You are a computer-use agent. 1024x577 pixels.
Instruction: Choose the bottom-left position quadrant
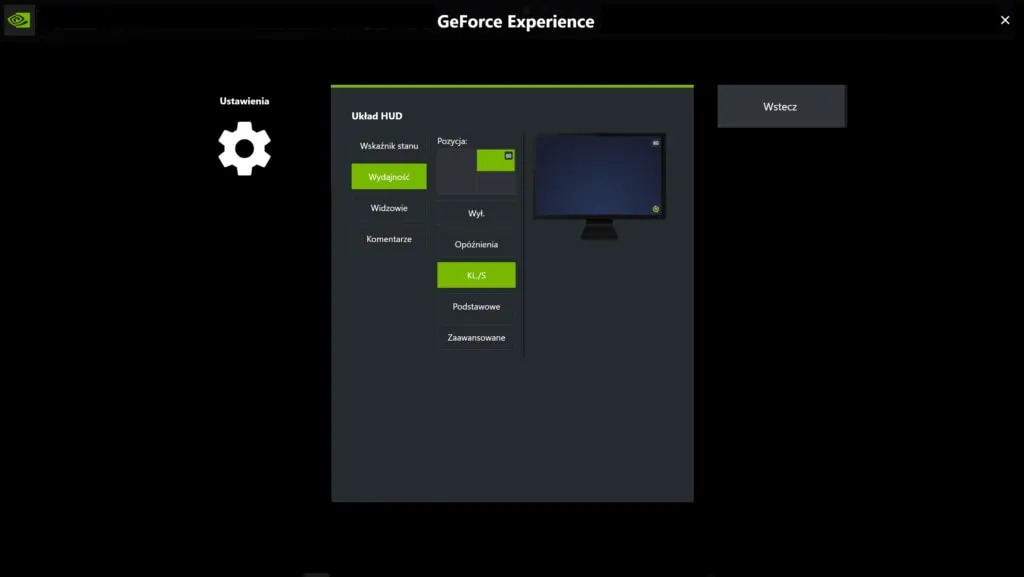(456, 183)
